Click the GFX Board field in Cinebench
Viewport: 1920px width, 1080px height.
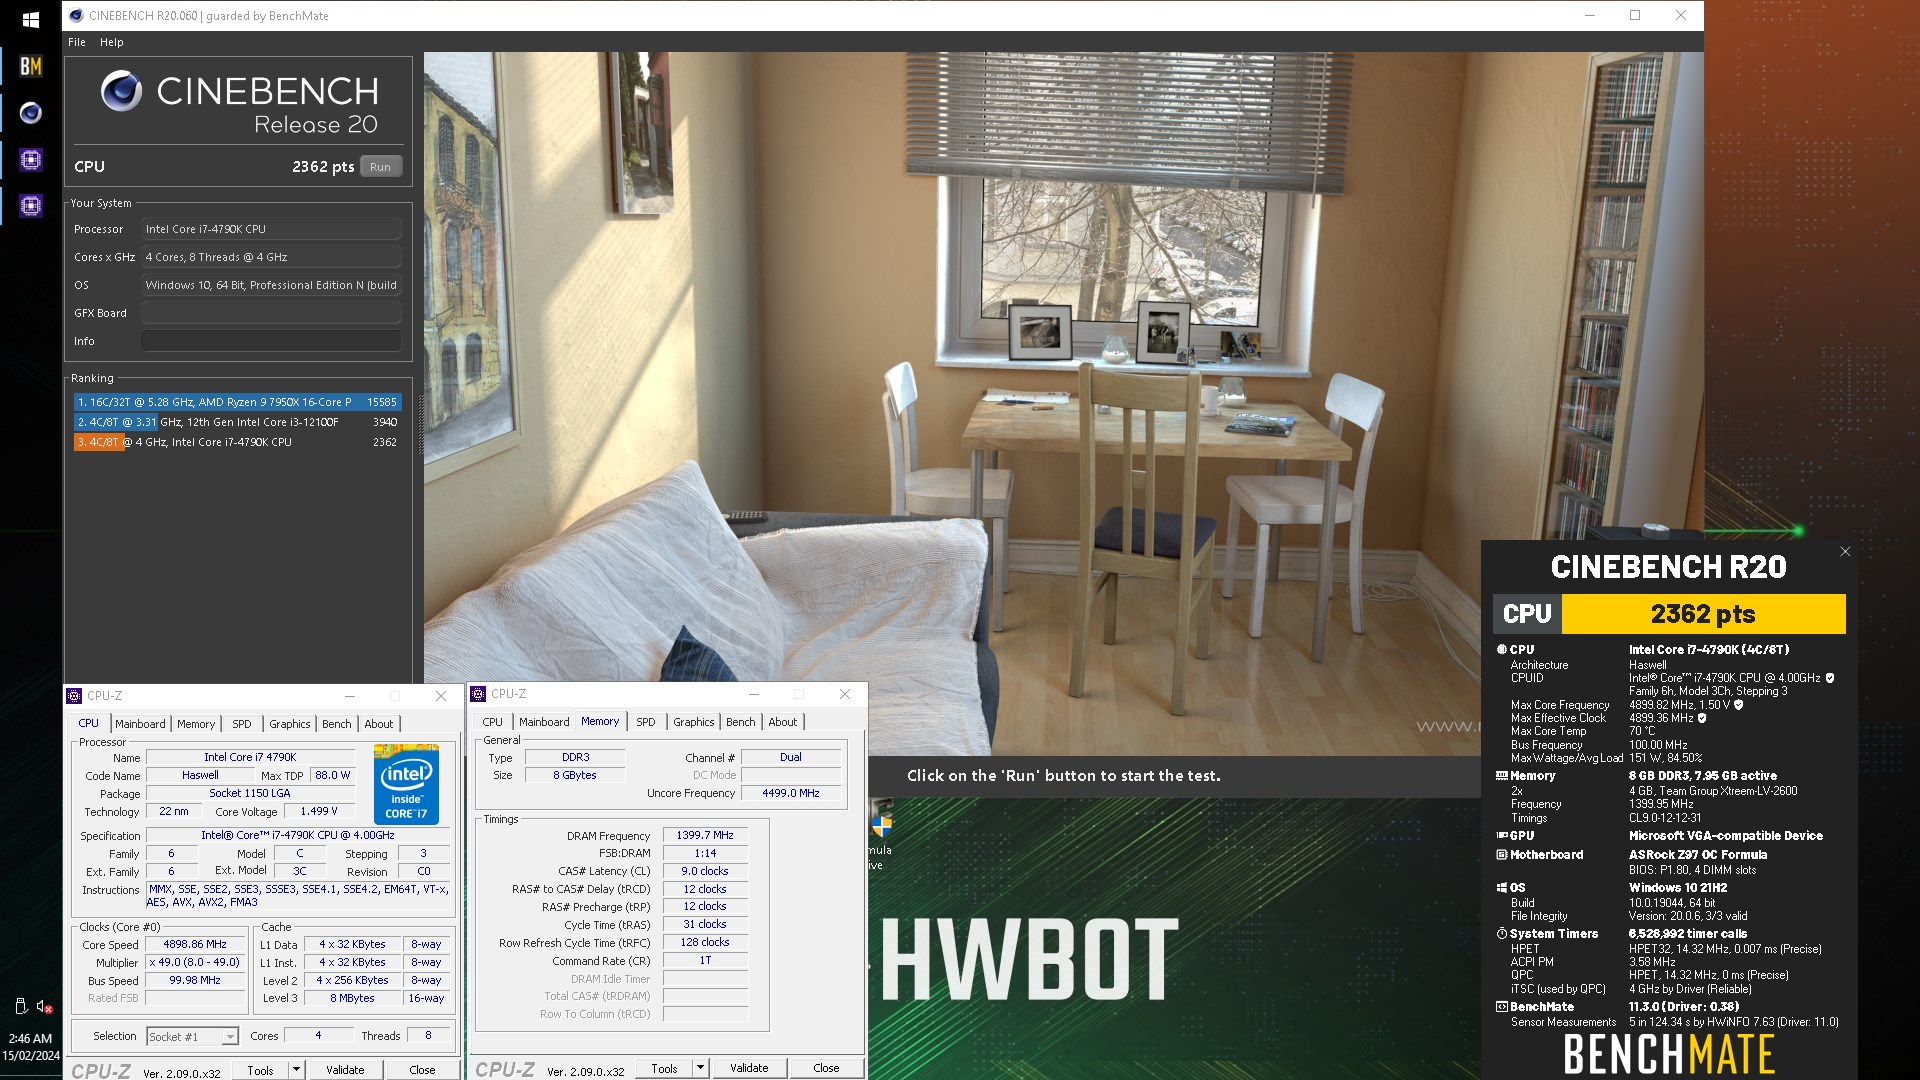pyautogui.click(x=271, y=313)
